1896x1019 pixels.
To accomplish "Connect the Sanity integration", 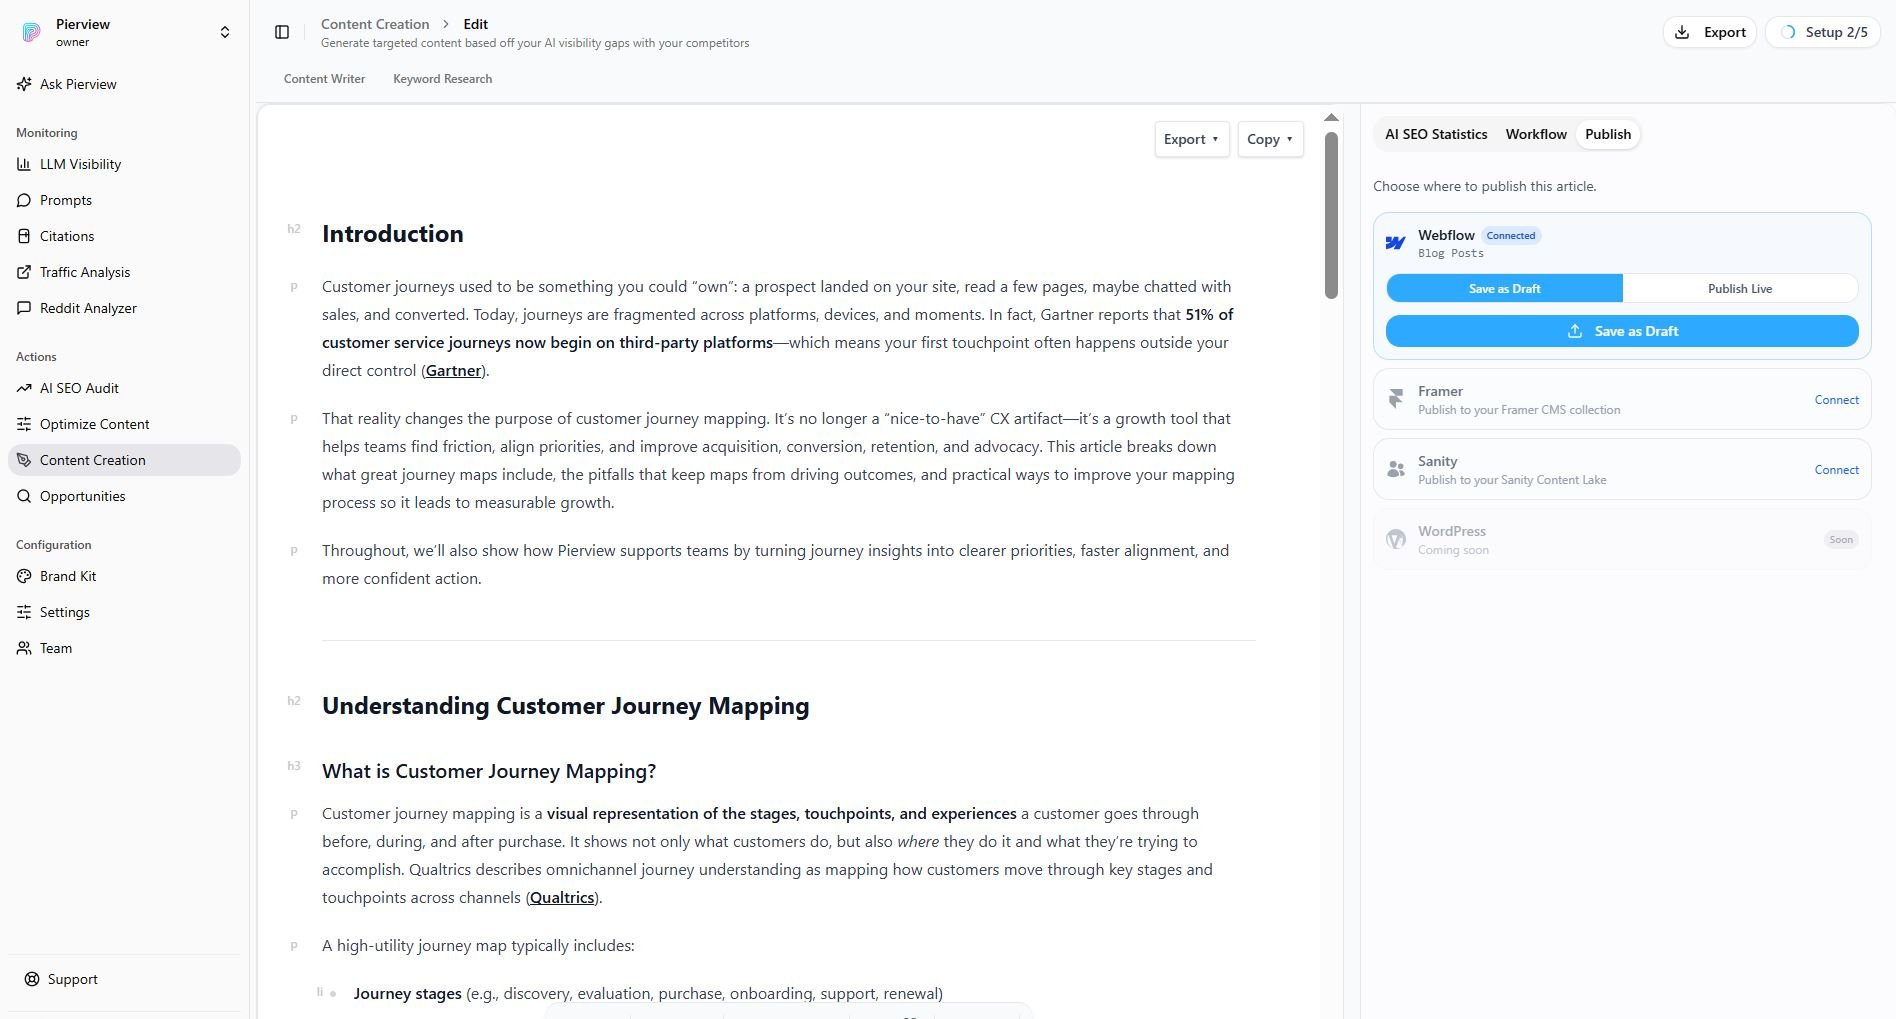I will (1836, 470).
